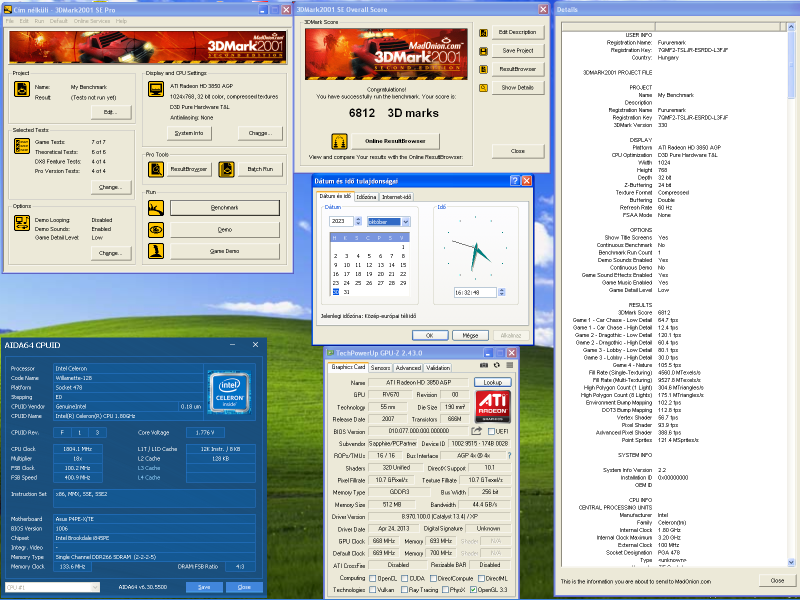Click the Mégse button in date dialog

[470, 335]
